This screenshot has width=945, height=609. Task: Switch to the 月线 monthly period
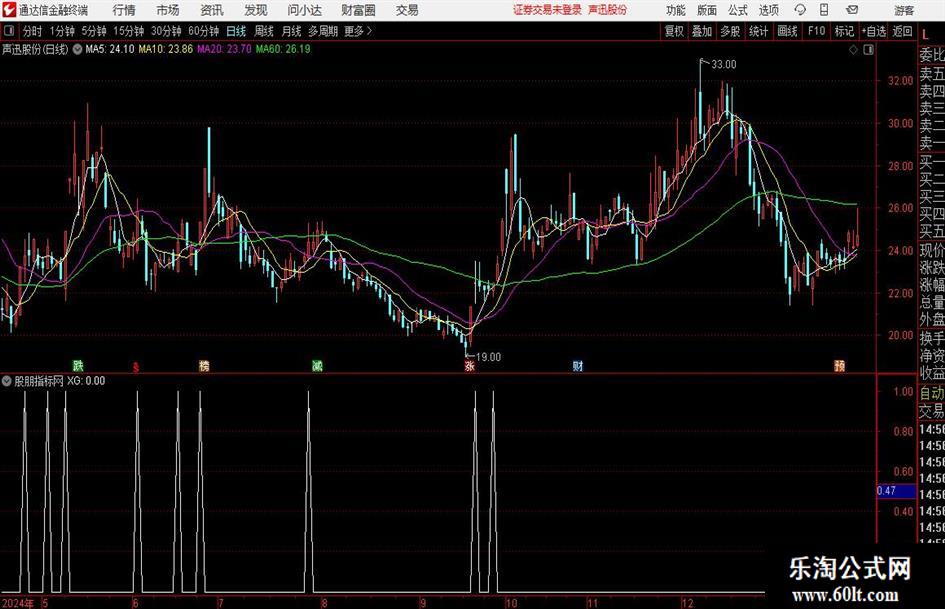tap(292, 31)
